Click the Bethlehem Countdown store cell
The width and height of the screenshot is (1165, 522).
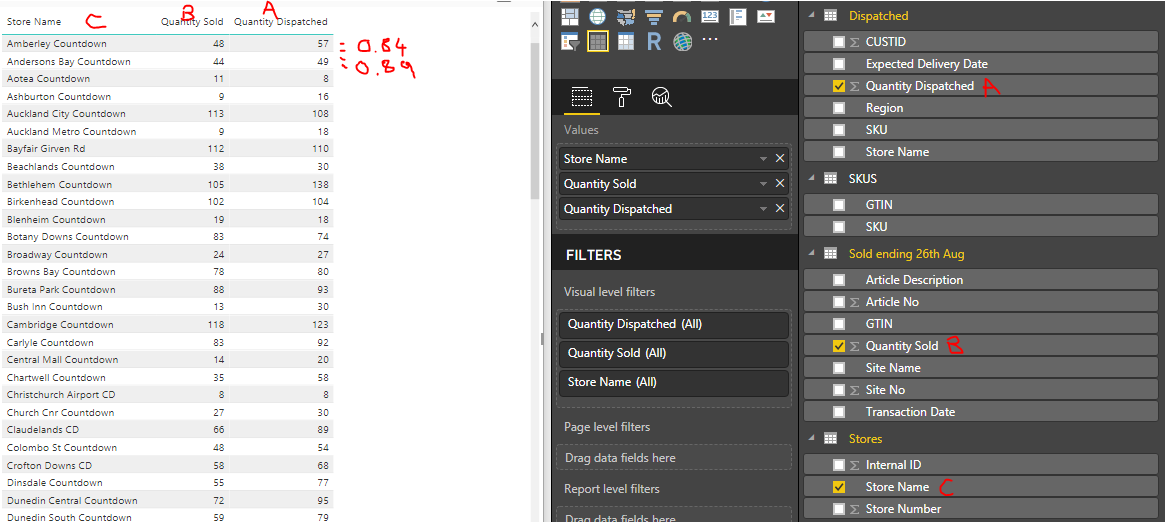pyautogui.click(x=59, y=184)
